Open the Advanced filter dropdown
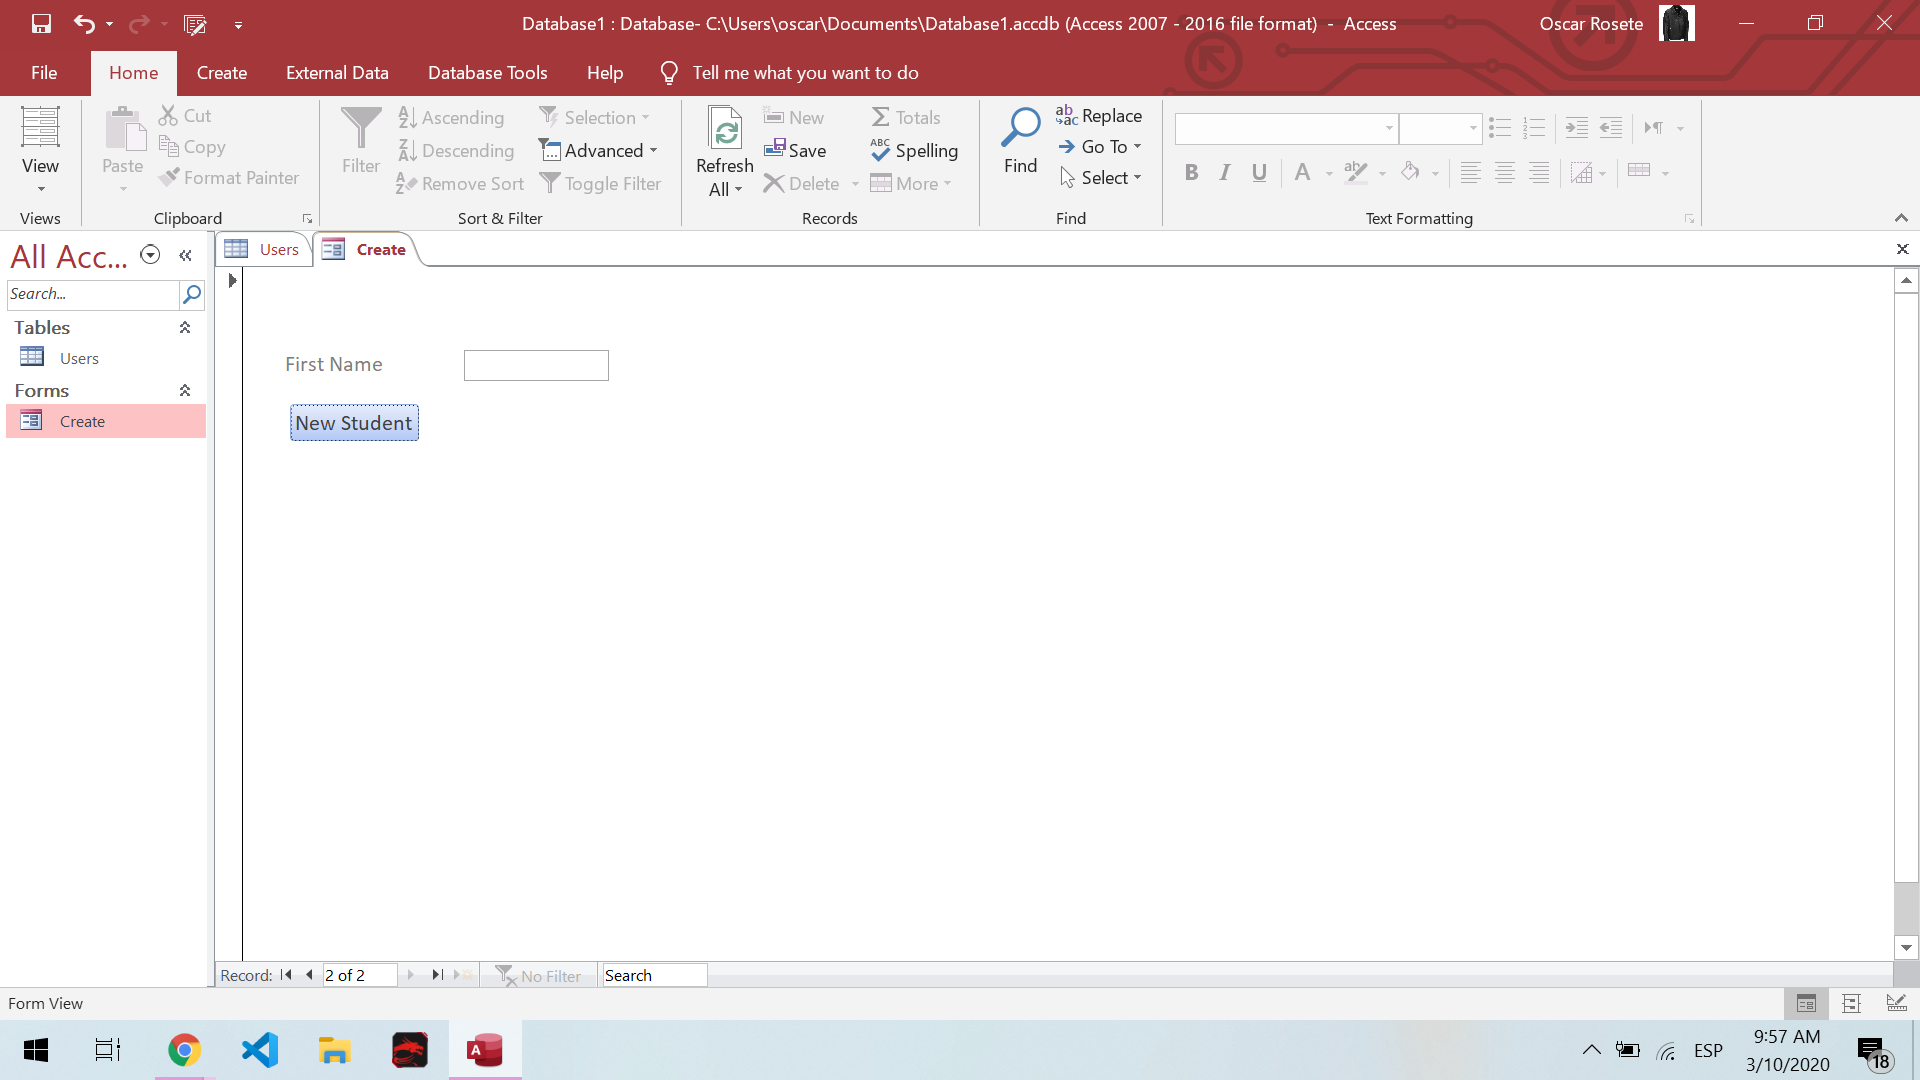This screenshot has width=1920, height=1080. [x=599, y=150]
